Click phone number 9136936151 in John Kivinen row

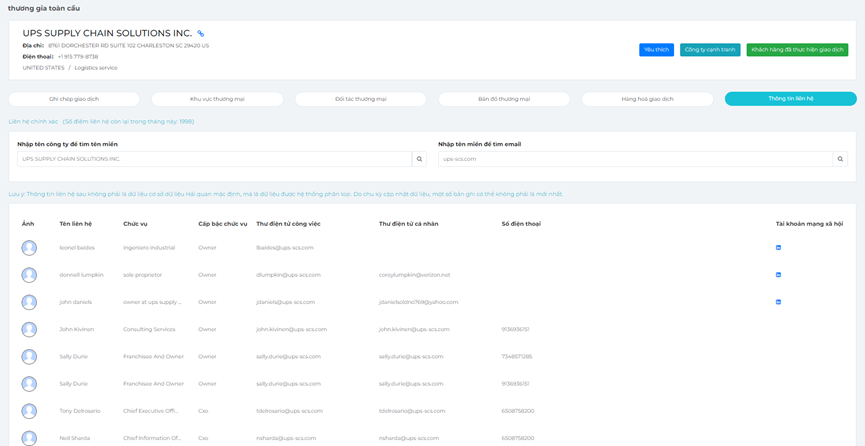tap(516, 330)
